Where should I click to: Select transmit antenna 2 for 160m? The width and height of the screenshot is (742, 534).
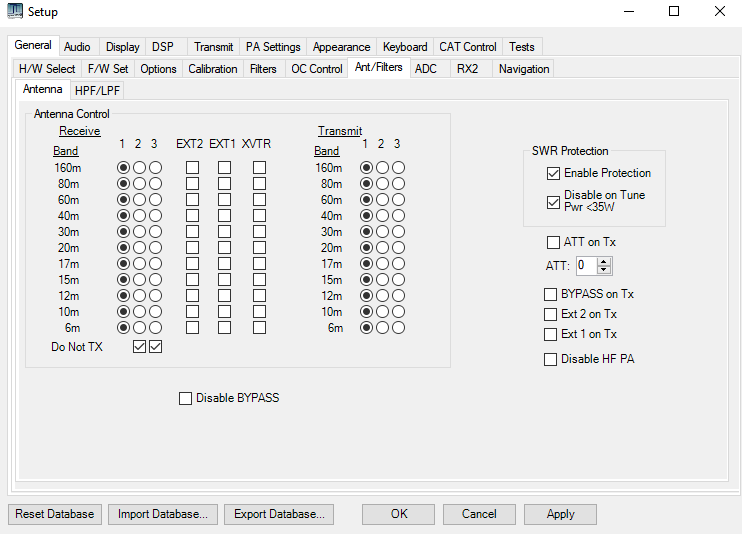(x=382, y=168)
